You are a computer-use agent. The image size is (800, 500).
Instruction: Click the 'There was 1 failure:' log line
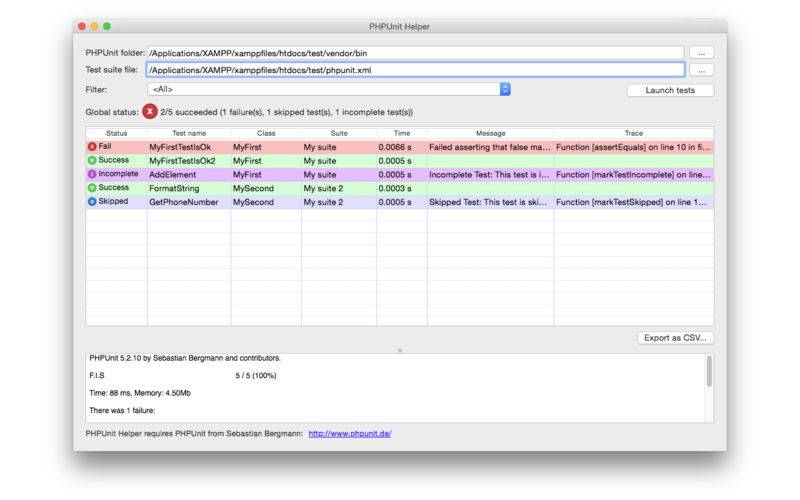pos(122,410)
